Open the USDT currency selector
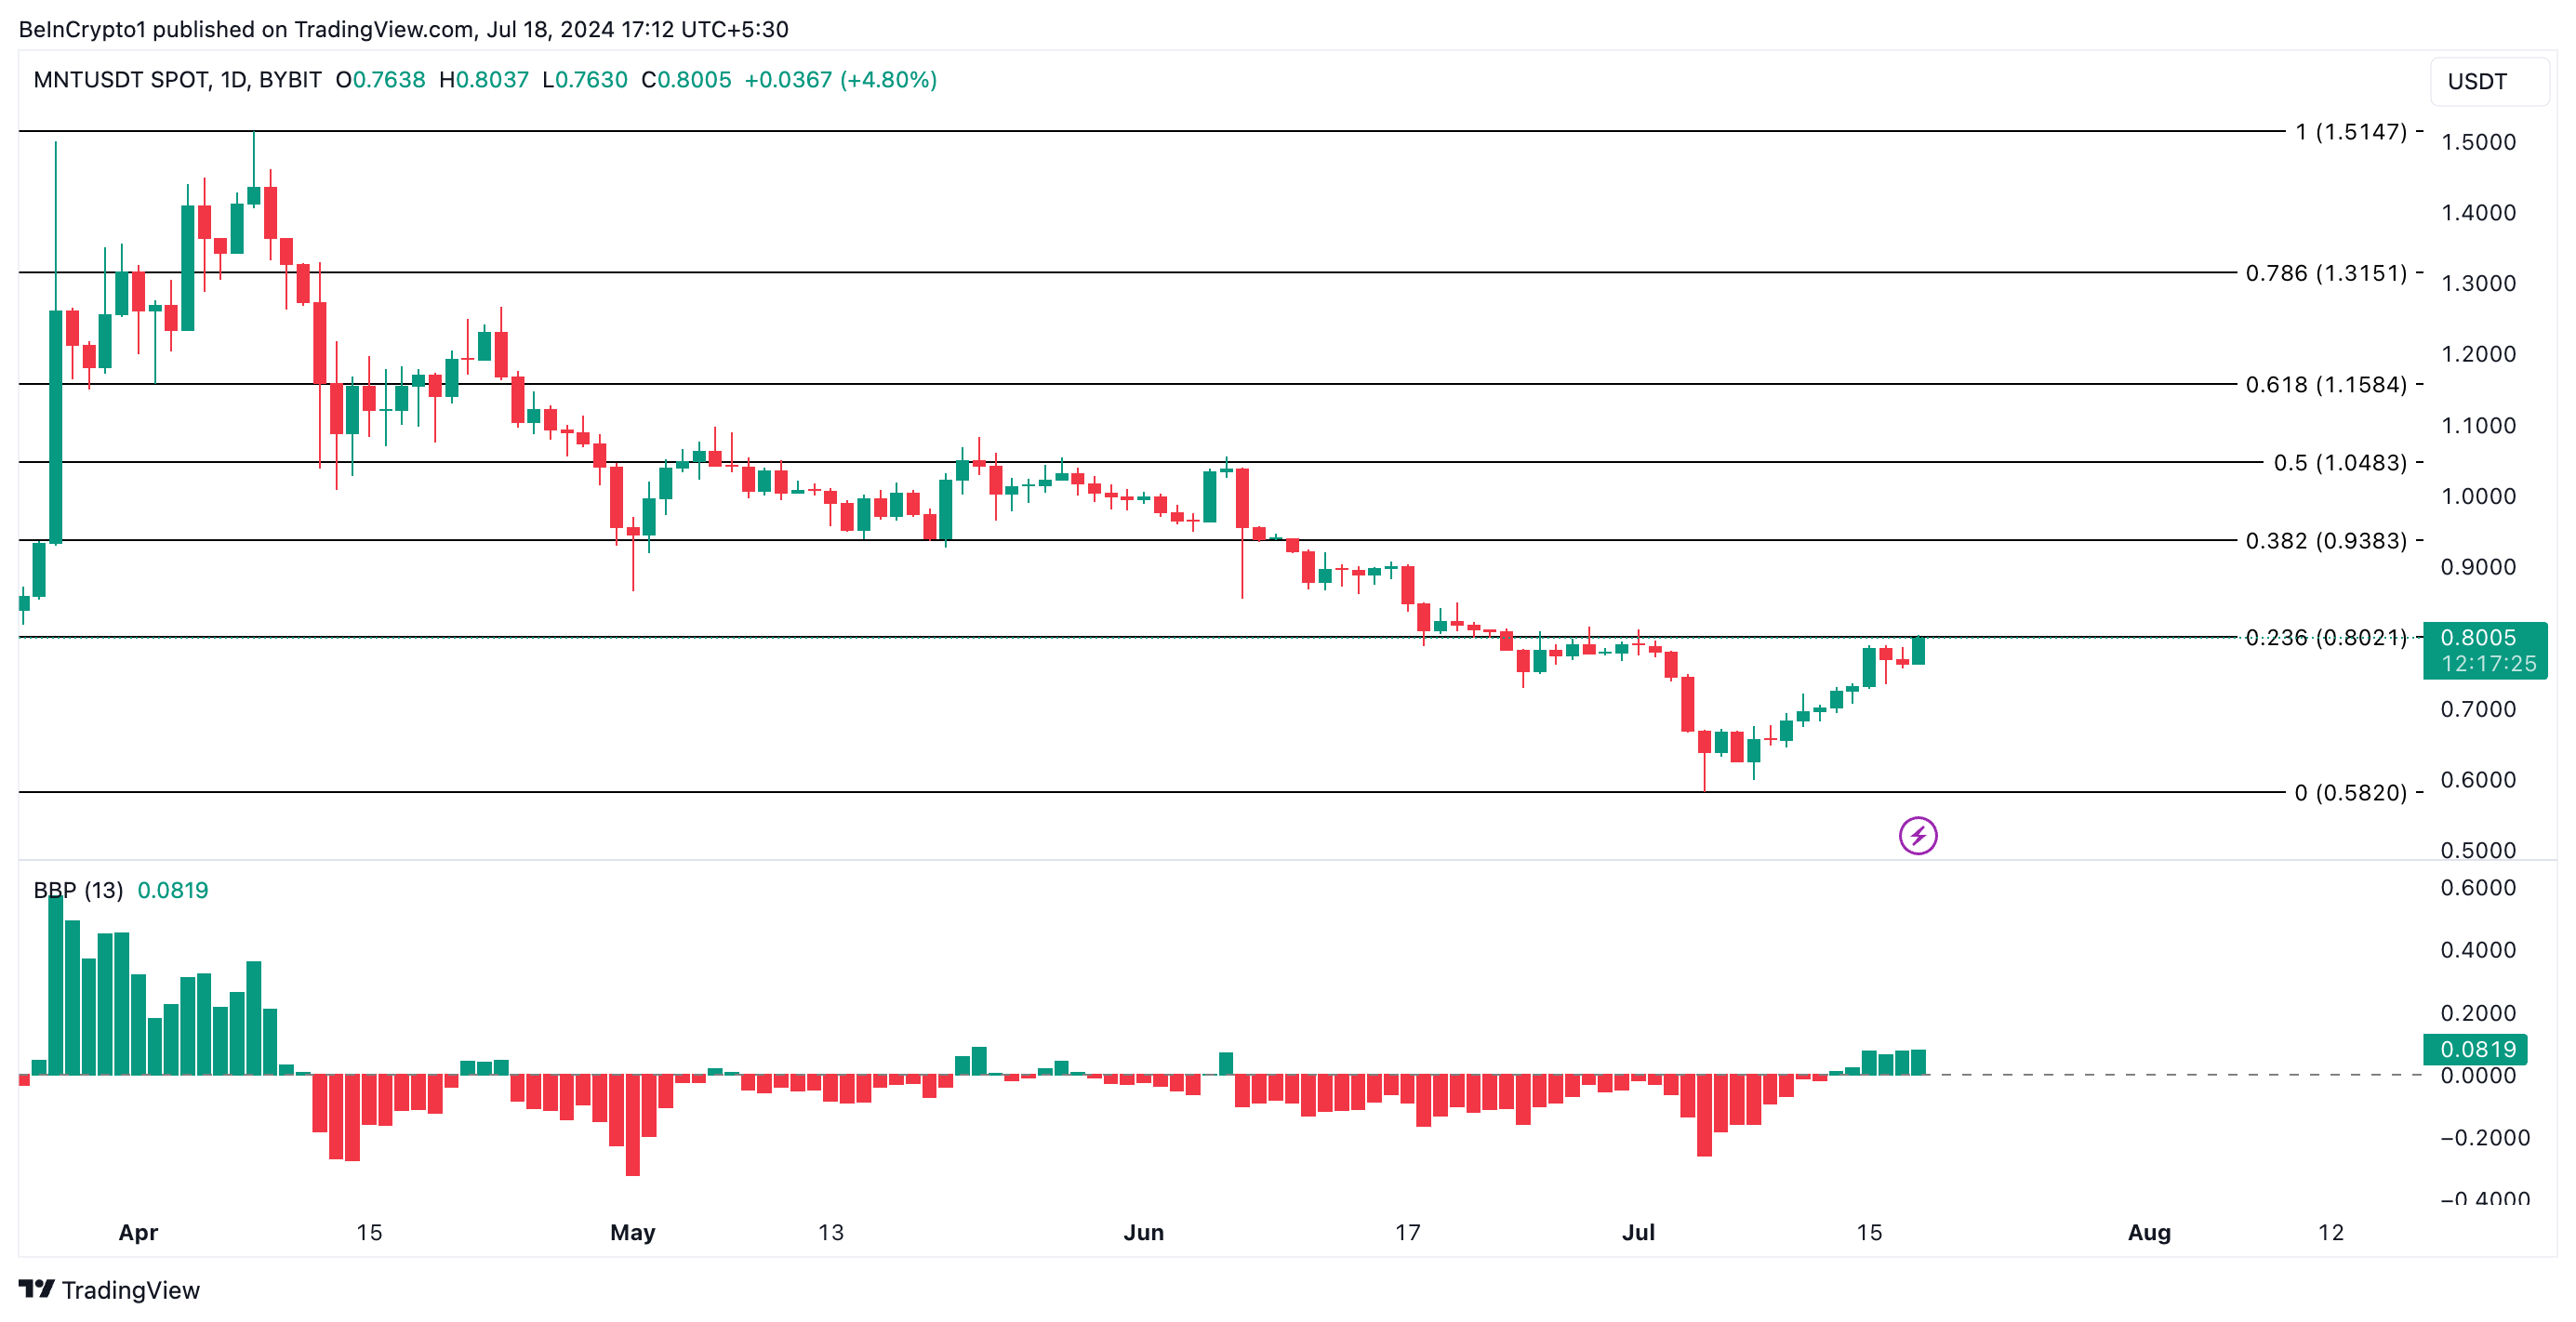Image resolution: width=2576 pixels, height=1322 pixels. [x=2487, y=81]
